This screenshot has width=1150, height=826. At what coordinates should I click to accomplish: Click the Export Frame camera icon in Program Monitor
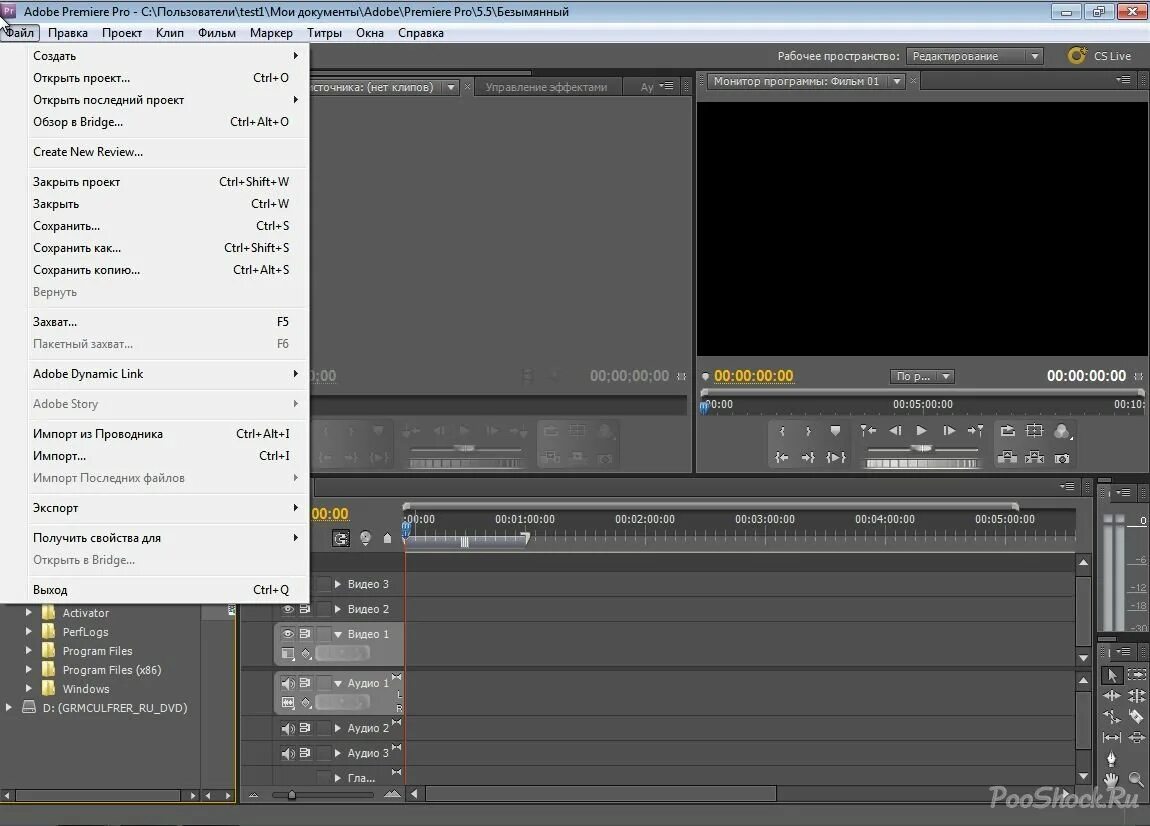[x=1061, y=459]
